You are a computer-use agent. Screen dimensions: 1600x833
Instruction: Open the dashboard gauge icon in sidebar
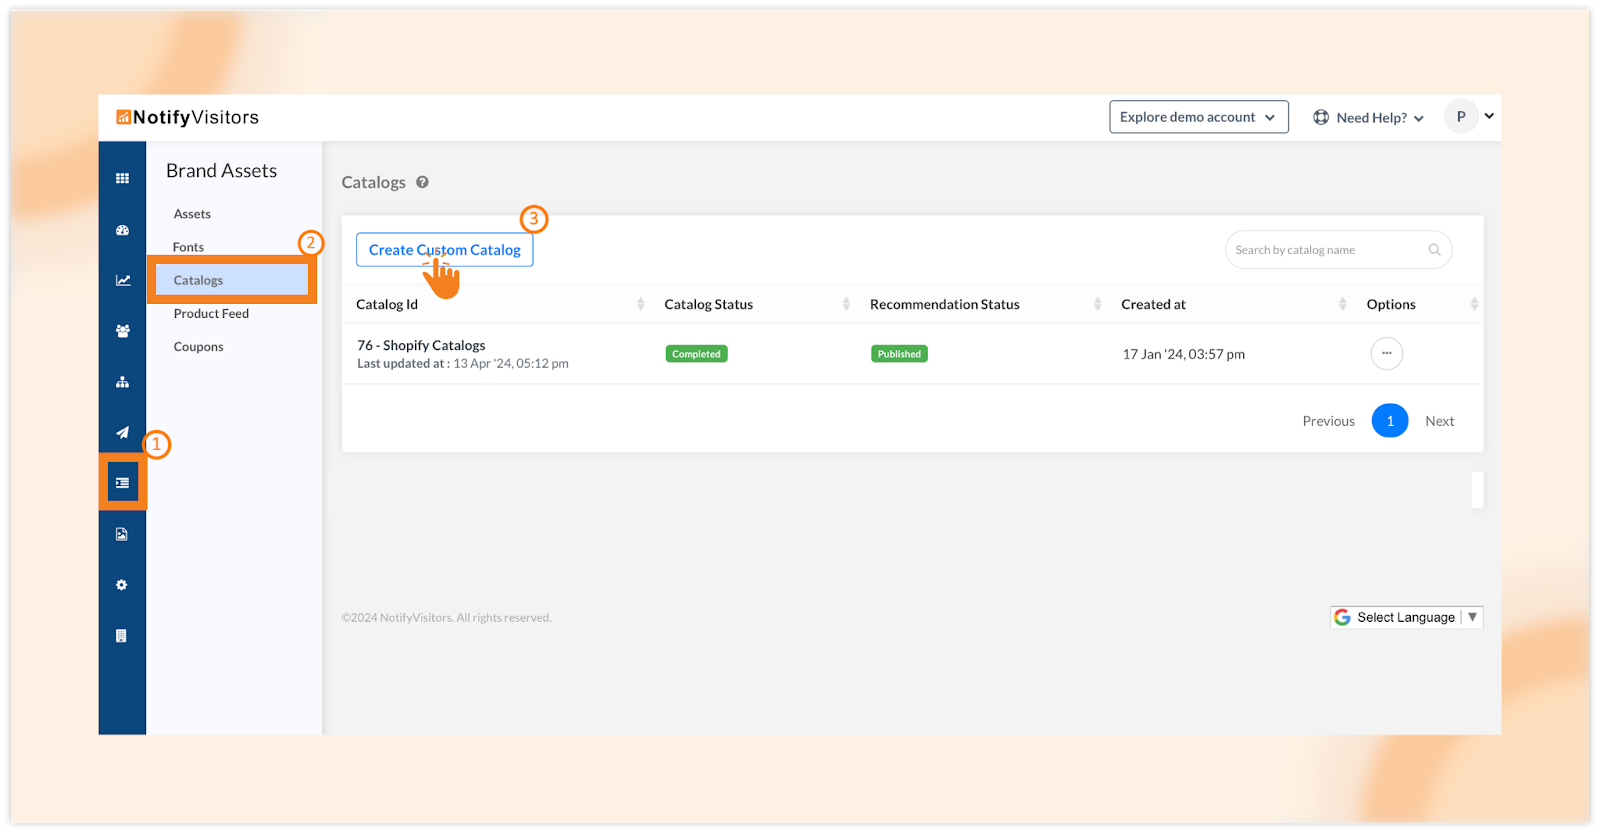[122, 230]
